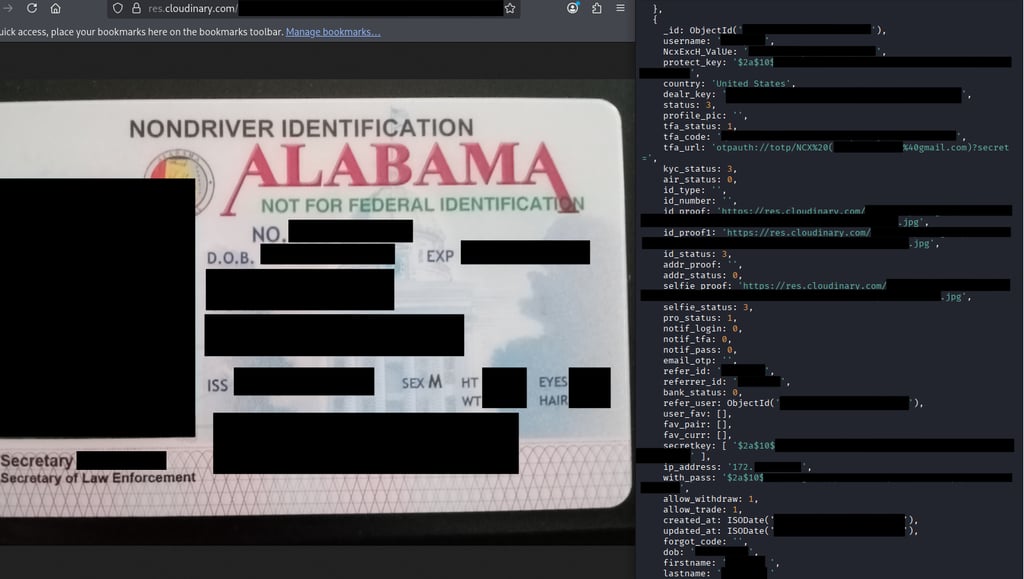
Task: Click the 'created_at: ISODate' line
Action: [790, 520]
